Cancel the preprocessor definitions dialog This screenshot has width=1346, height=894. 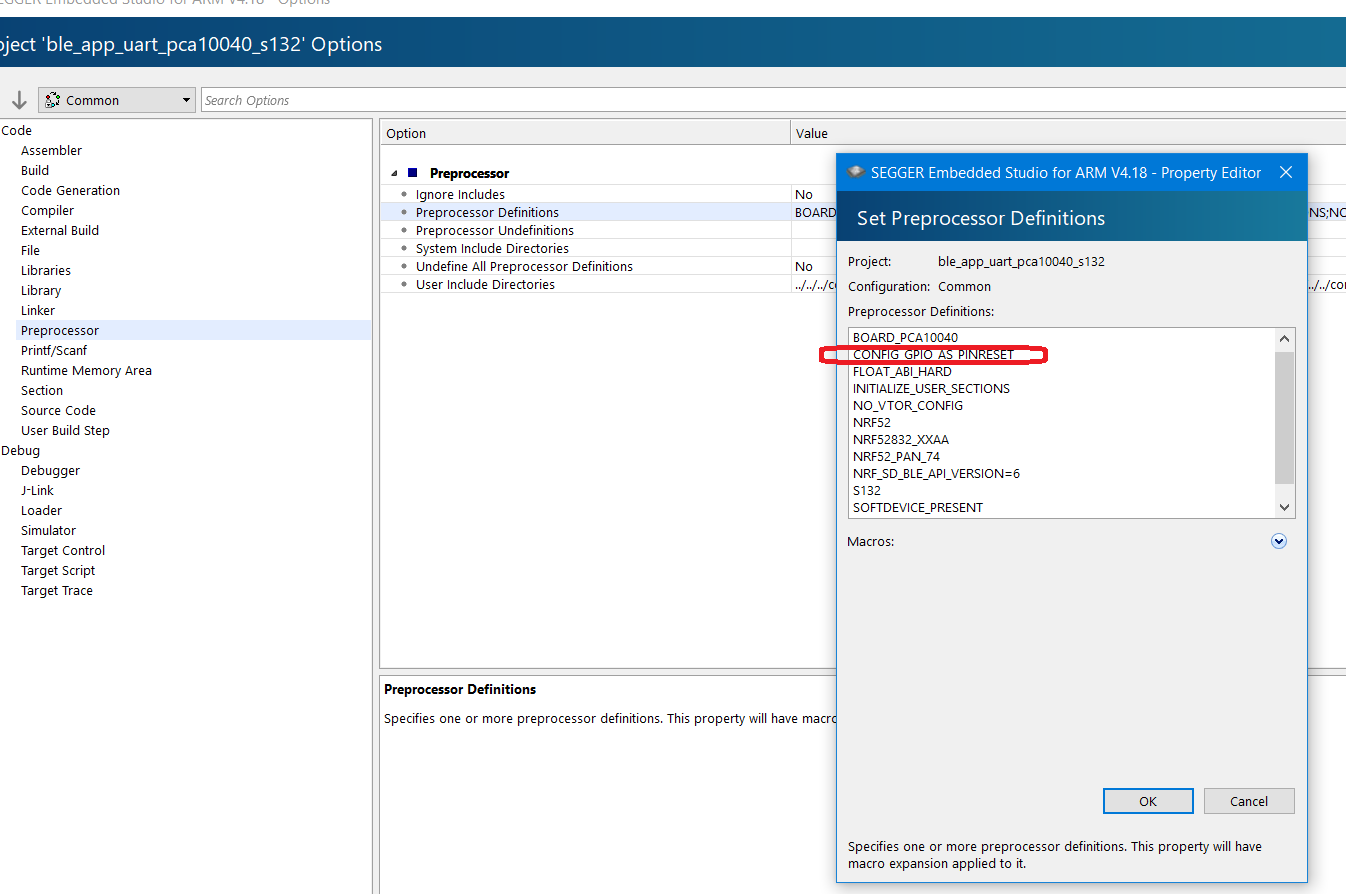(x=1248, y=801)
